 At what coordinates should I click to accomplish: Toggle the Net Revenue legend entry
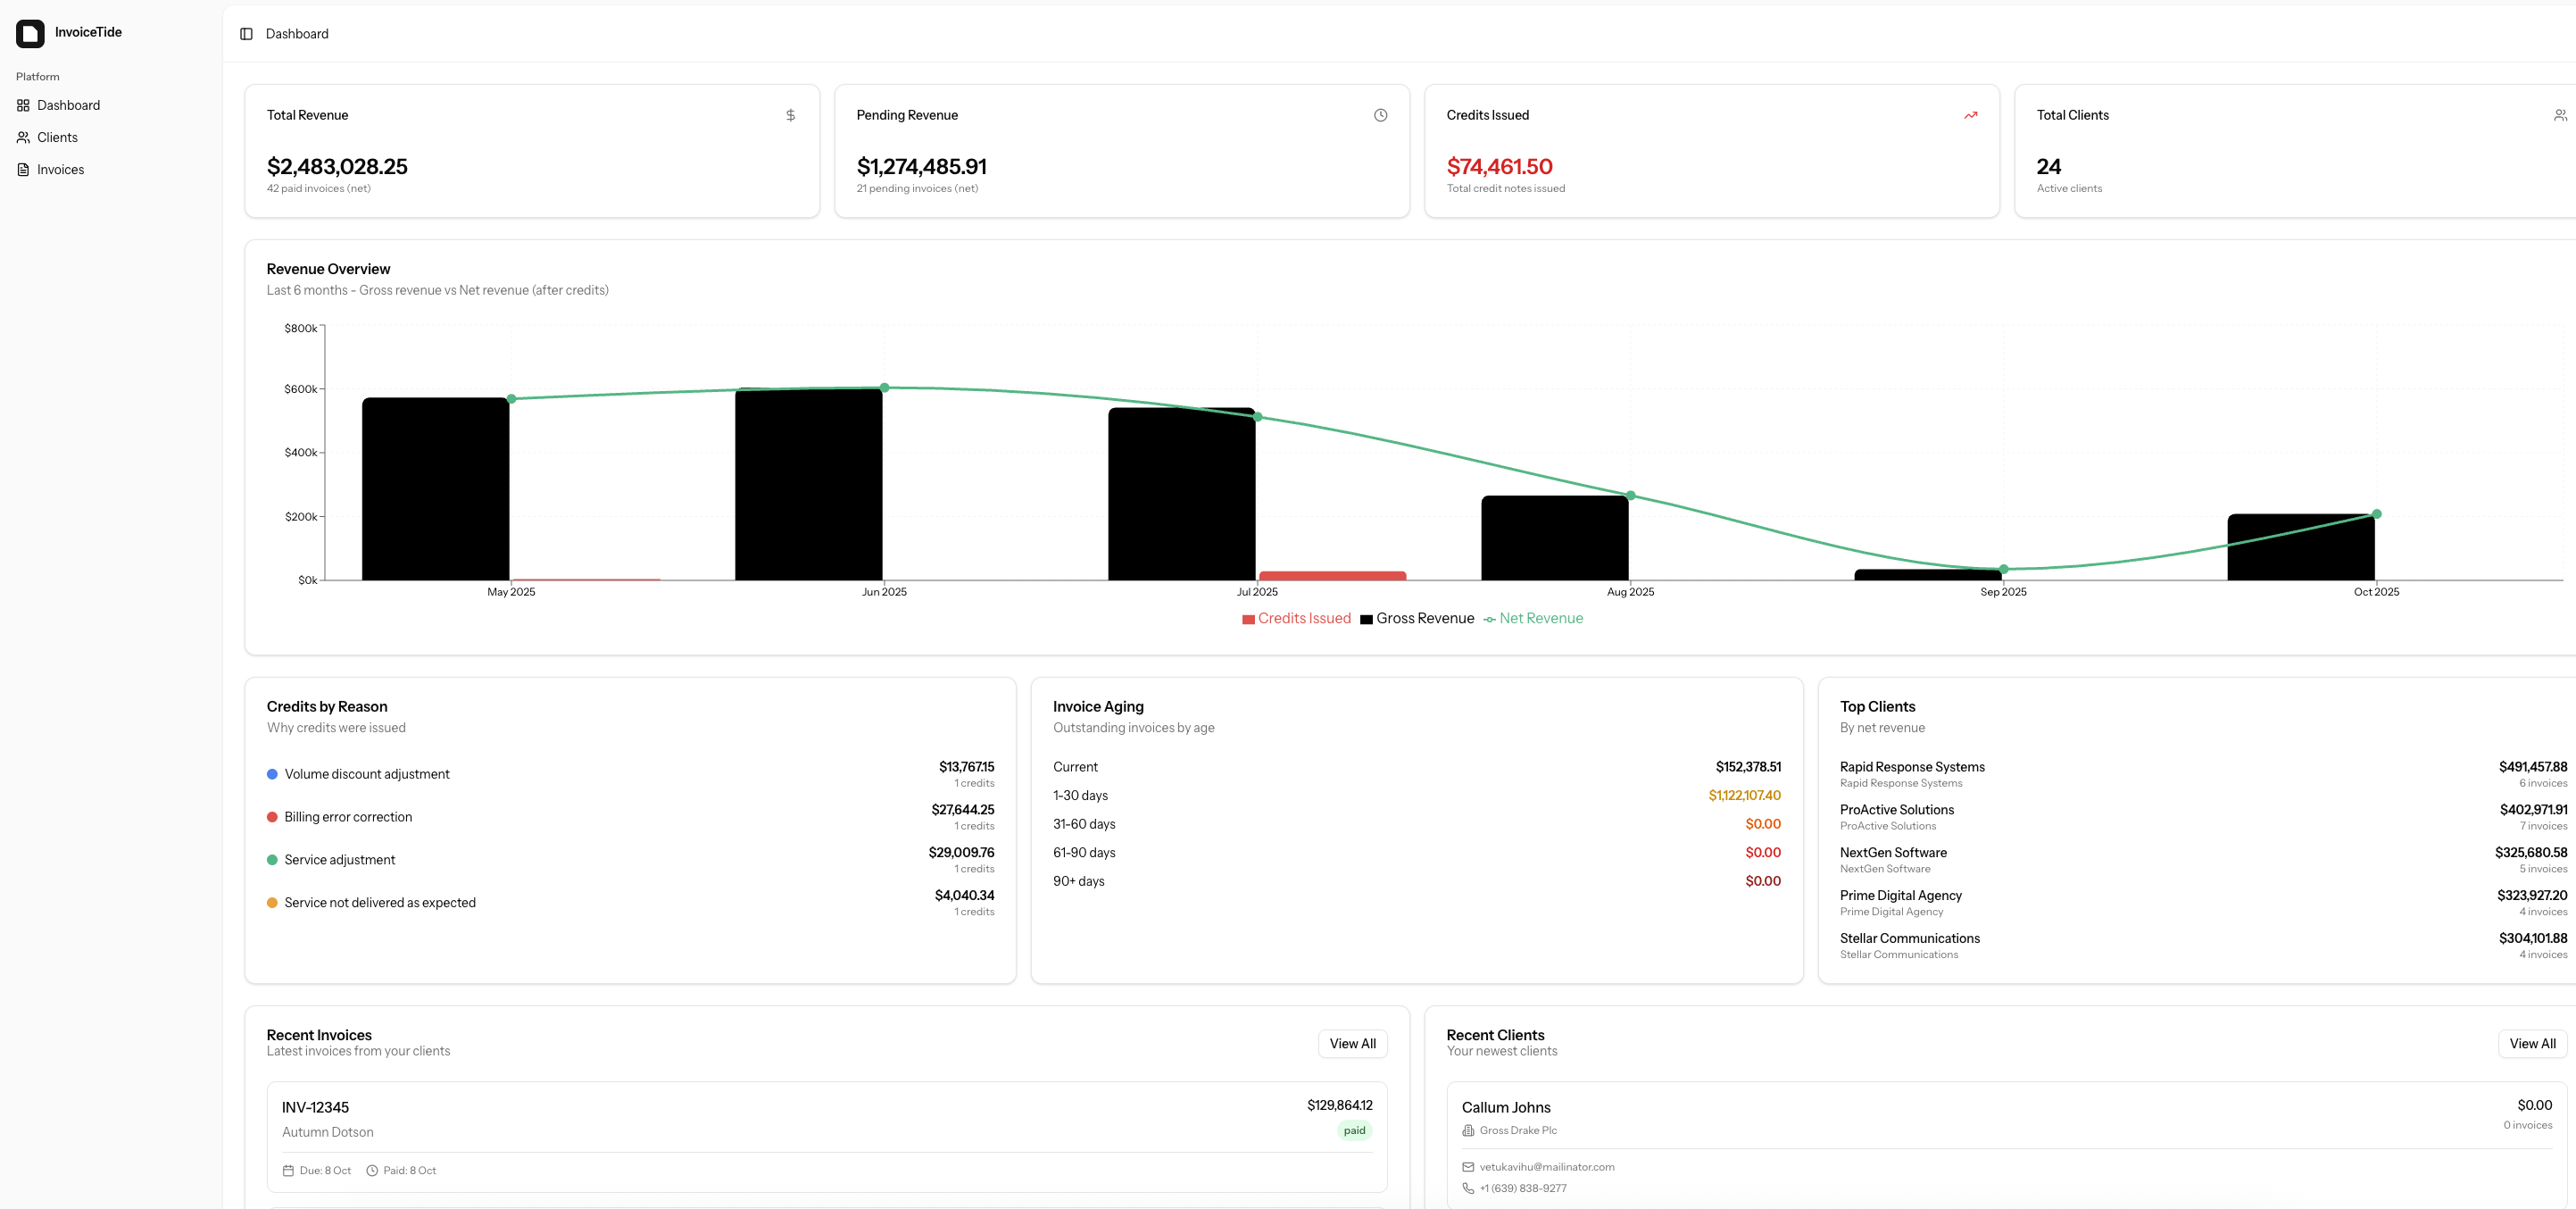point(1540,618)
